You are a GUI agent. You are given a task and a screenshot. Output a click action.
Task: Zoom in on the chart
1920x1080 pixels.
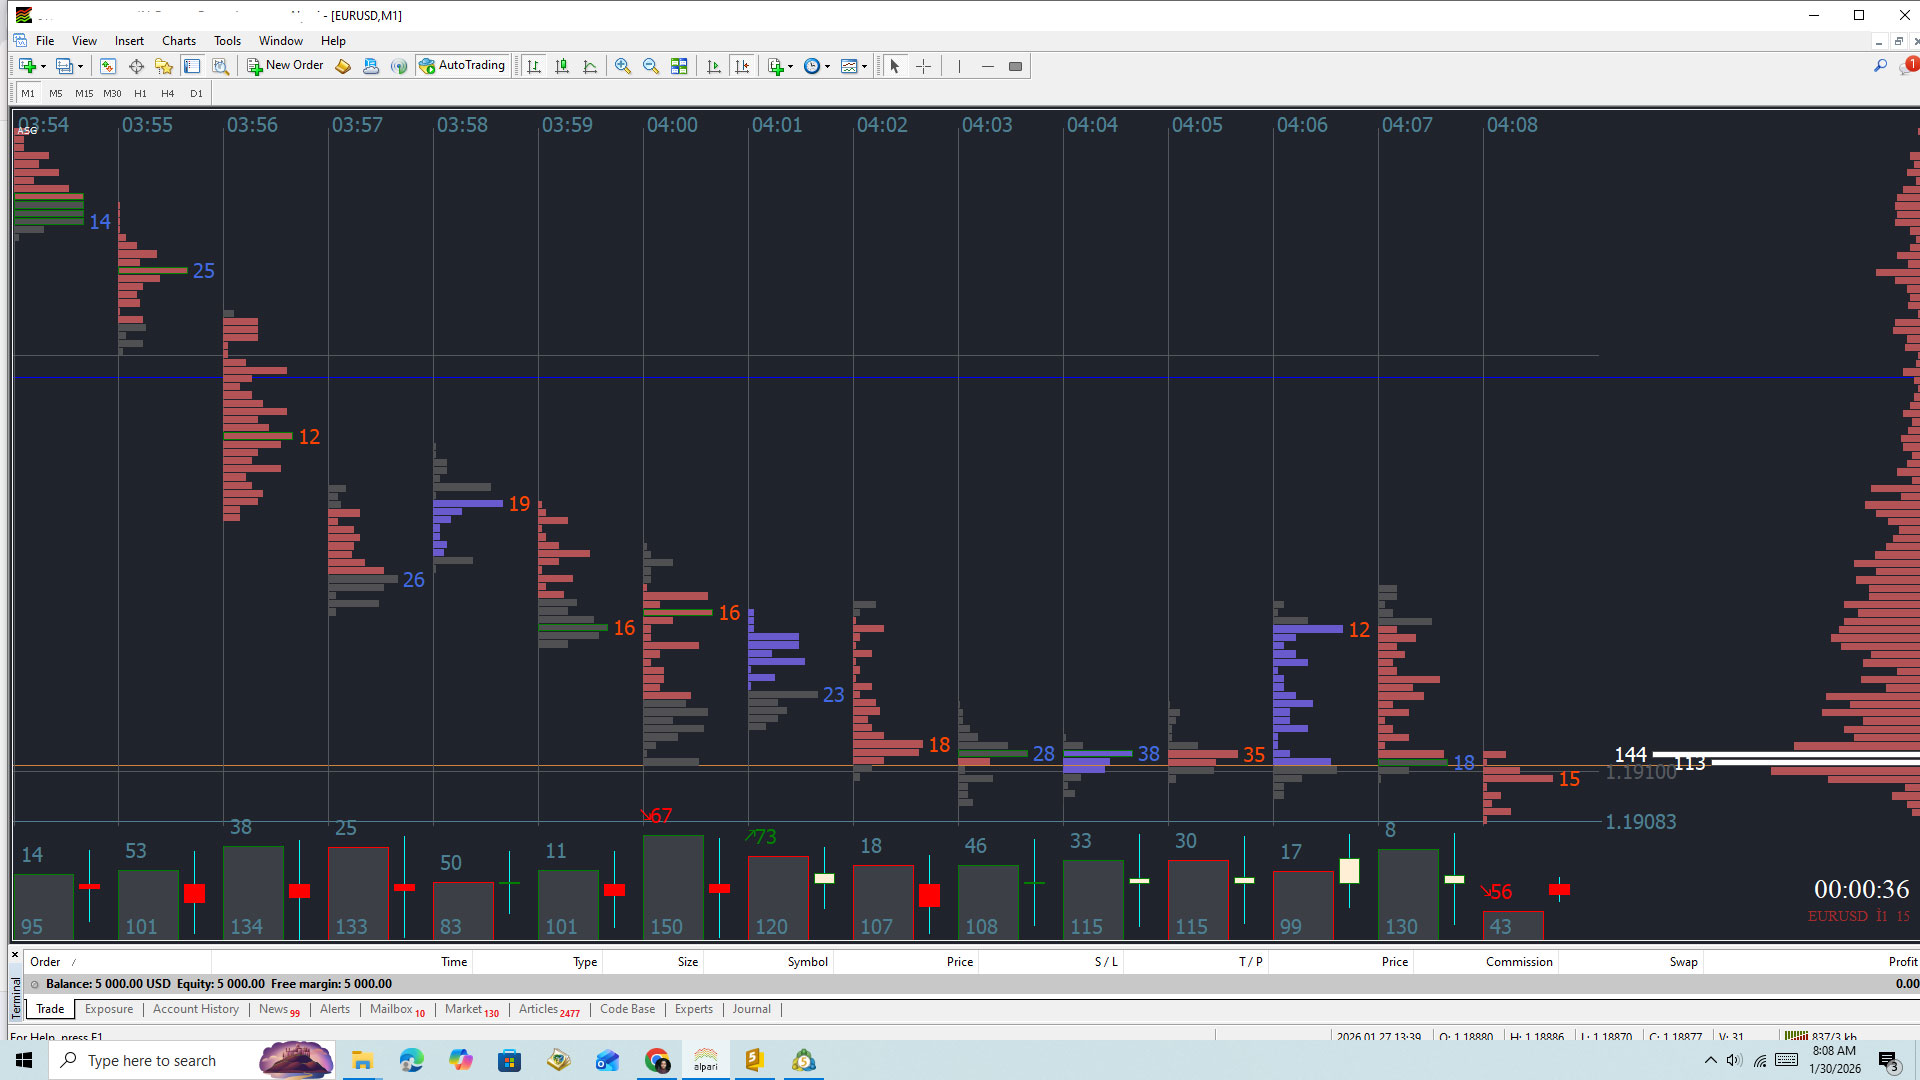click(x=623, y=66)
